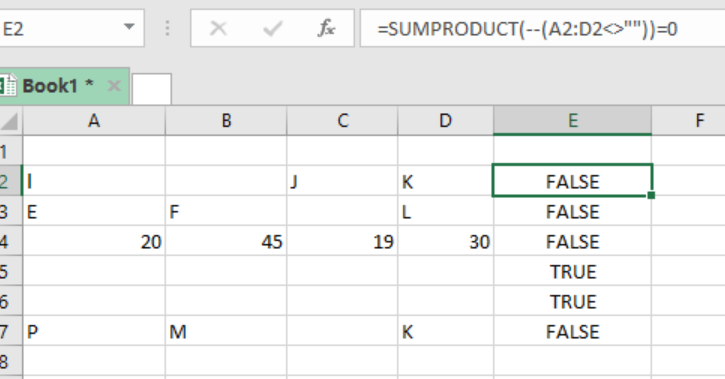Select cell B7 containing M
Screen dimensions: 725x379
[226, 331]
